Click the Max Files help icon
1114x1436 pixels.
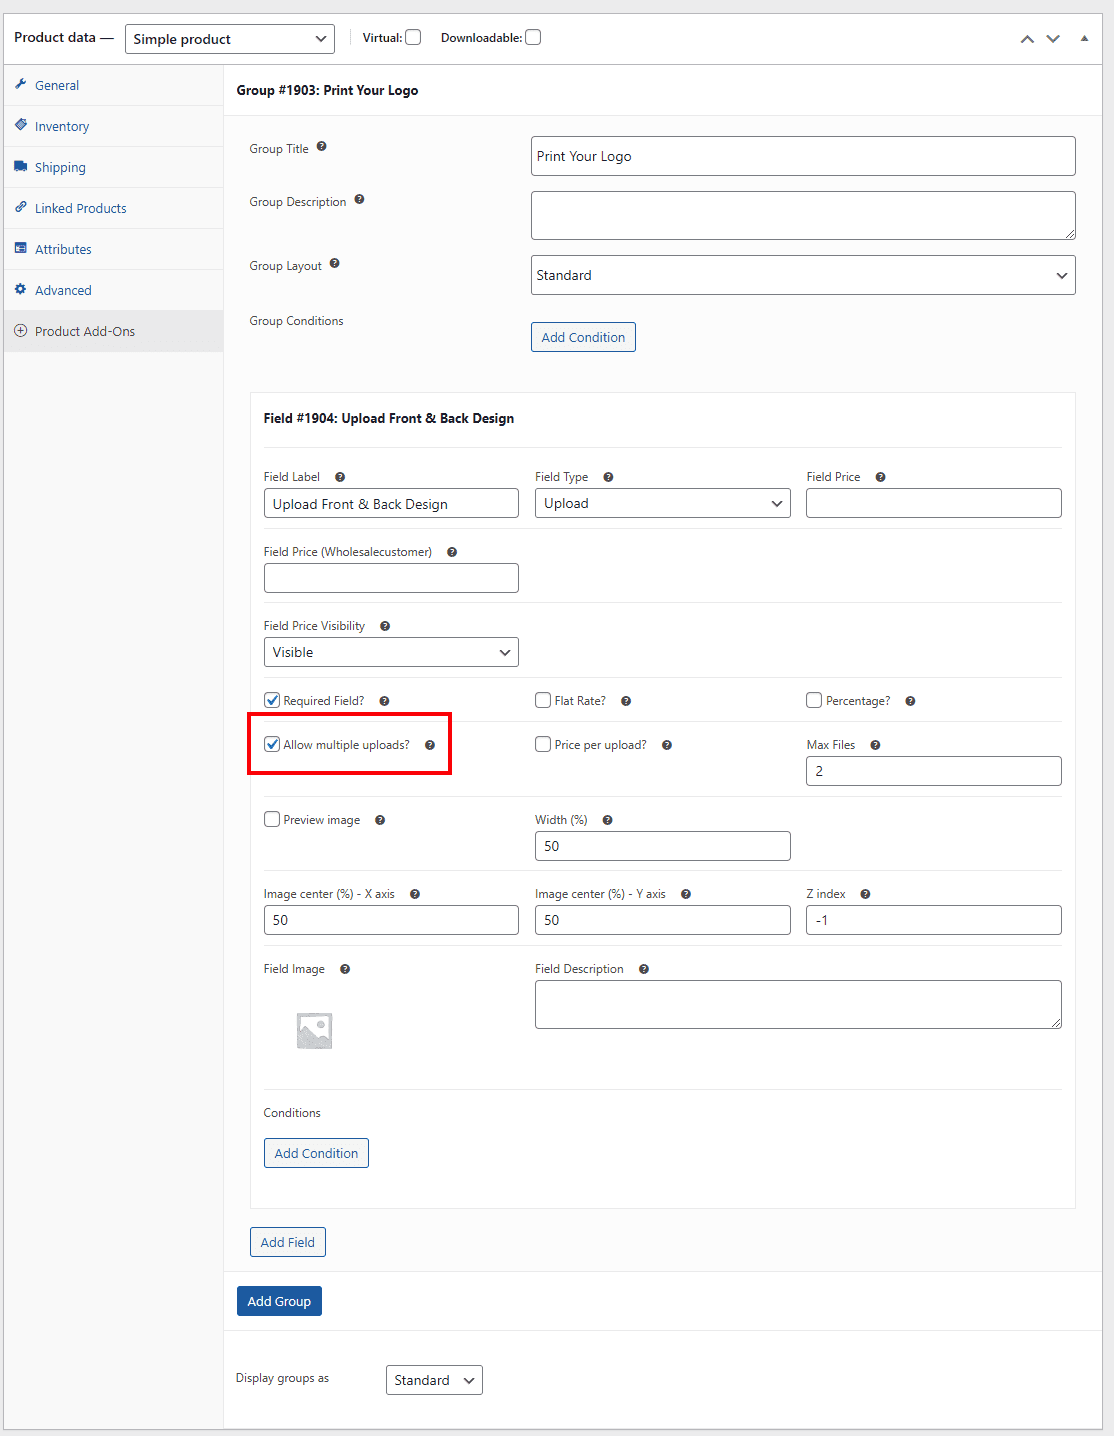pyautogui.click(x=875, y=745)
